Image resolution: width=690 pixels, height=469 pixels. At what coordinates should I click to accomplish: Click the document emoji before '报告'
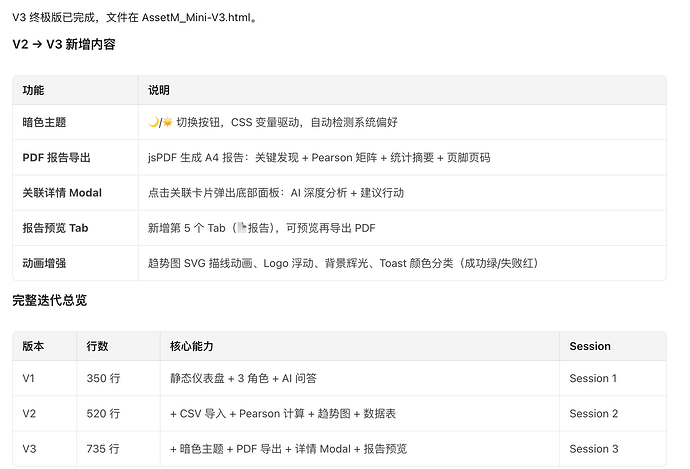click(242, 227)
